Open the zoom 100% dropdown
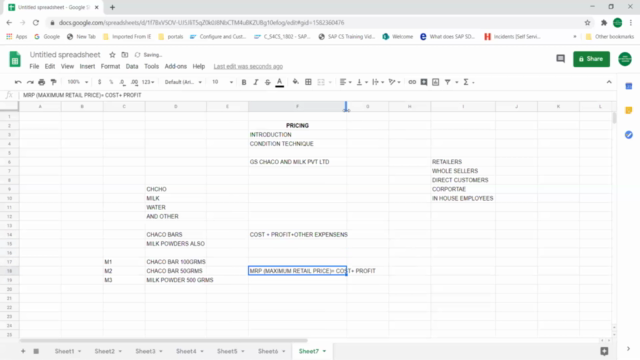This screenshot has width=640, height=360. click(x=77, y=82)
